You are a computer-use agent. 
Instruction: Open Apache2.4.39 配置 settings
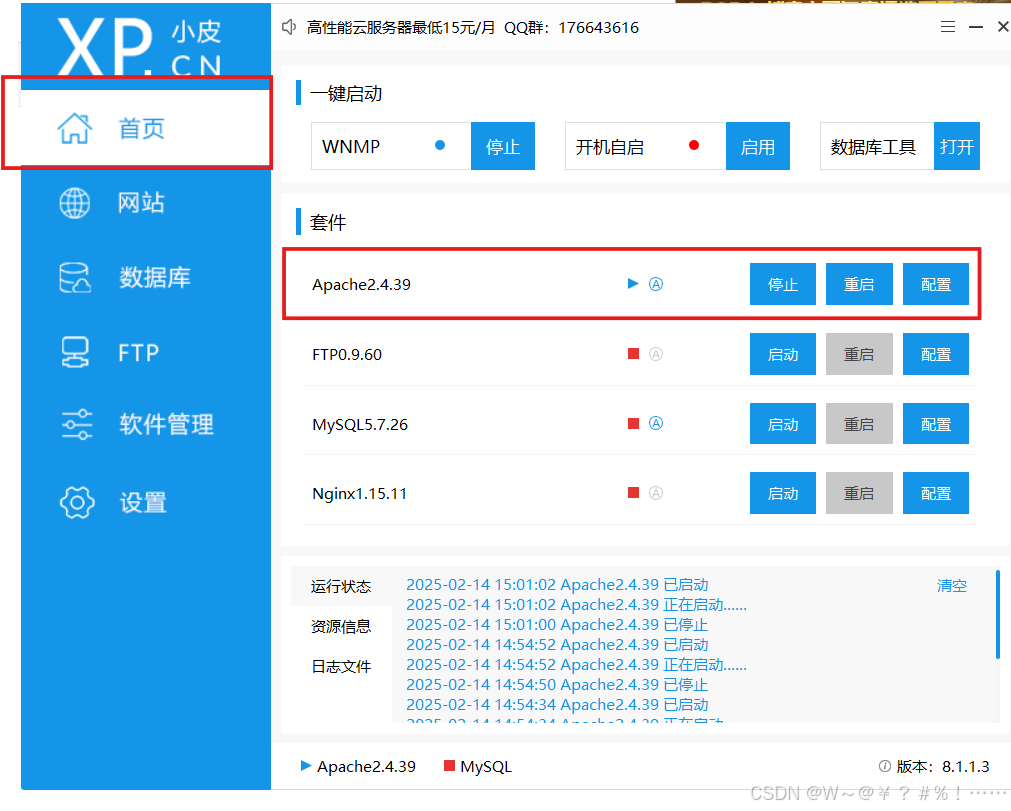pos(936,284)
